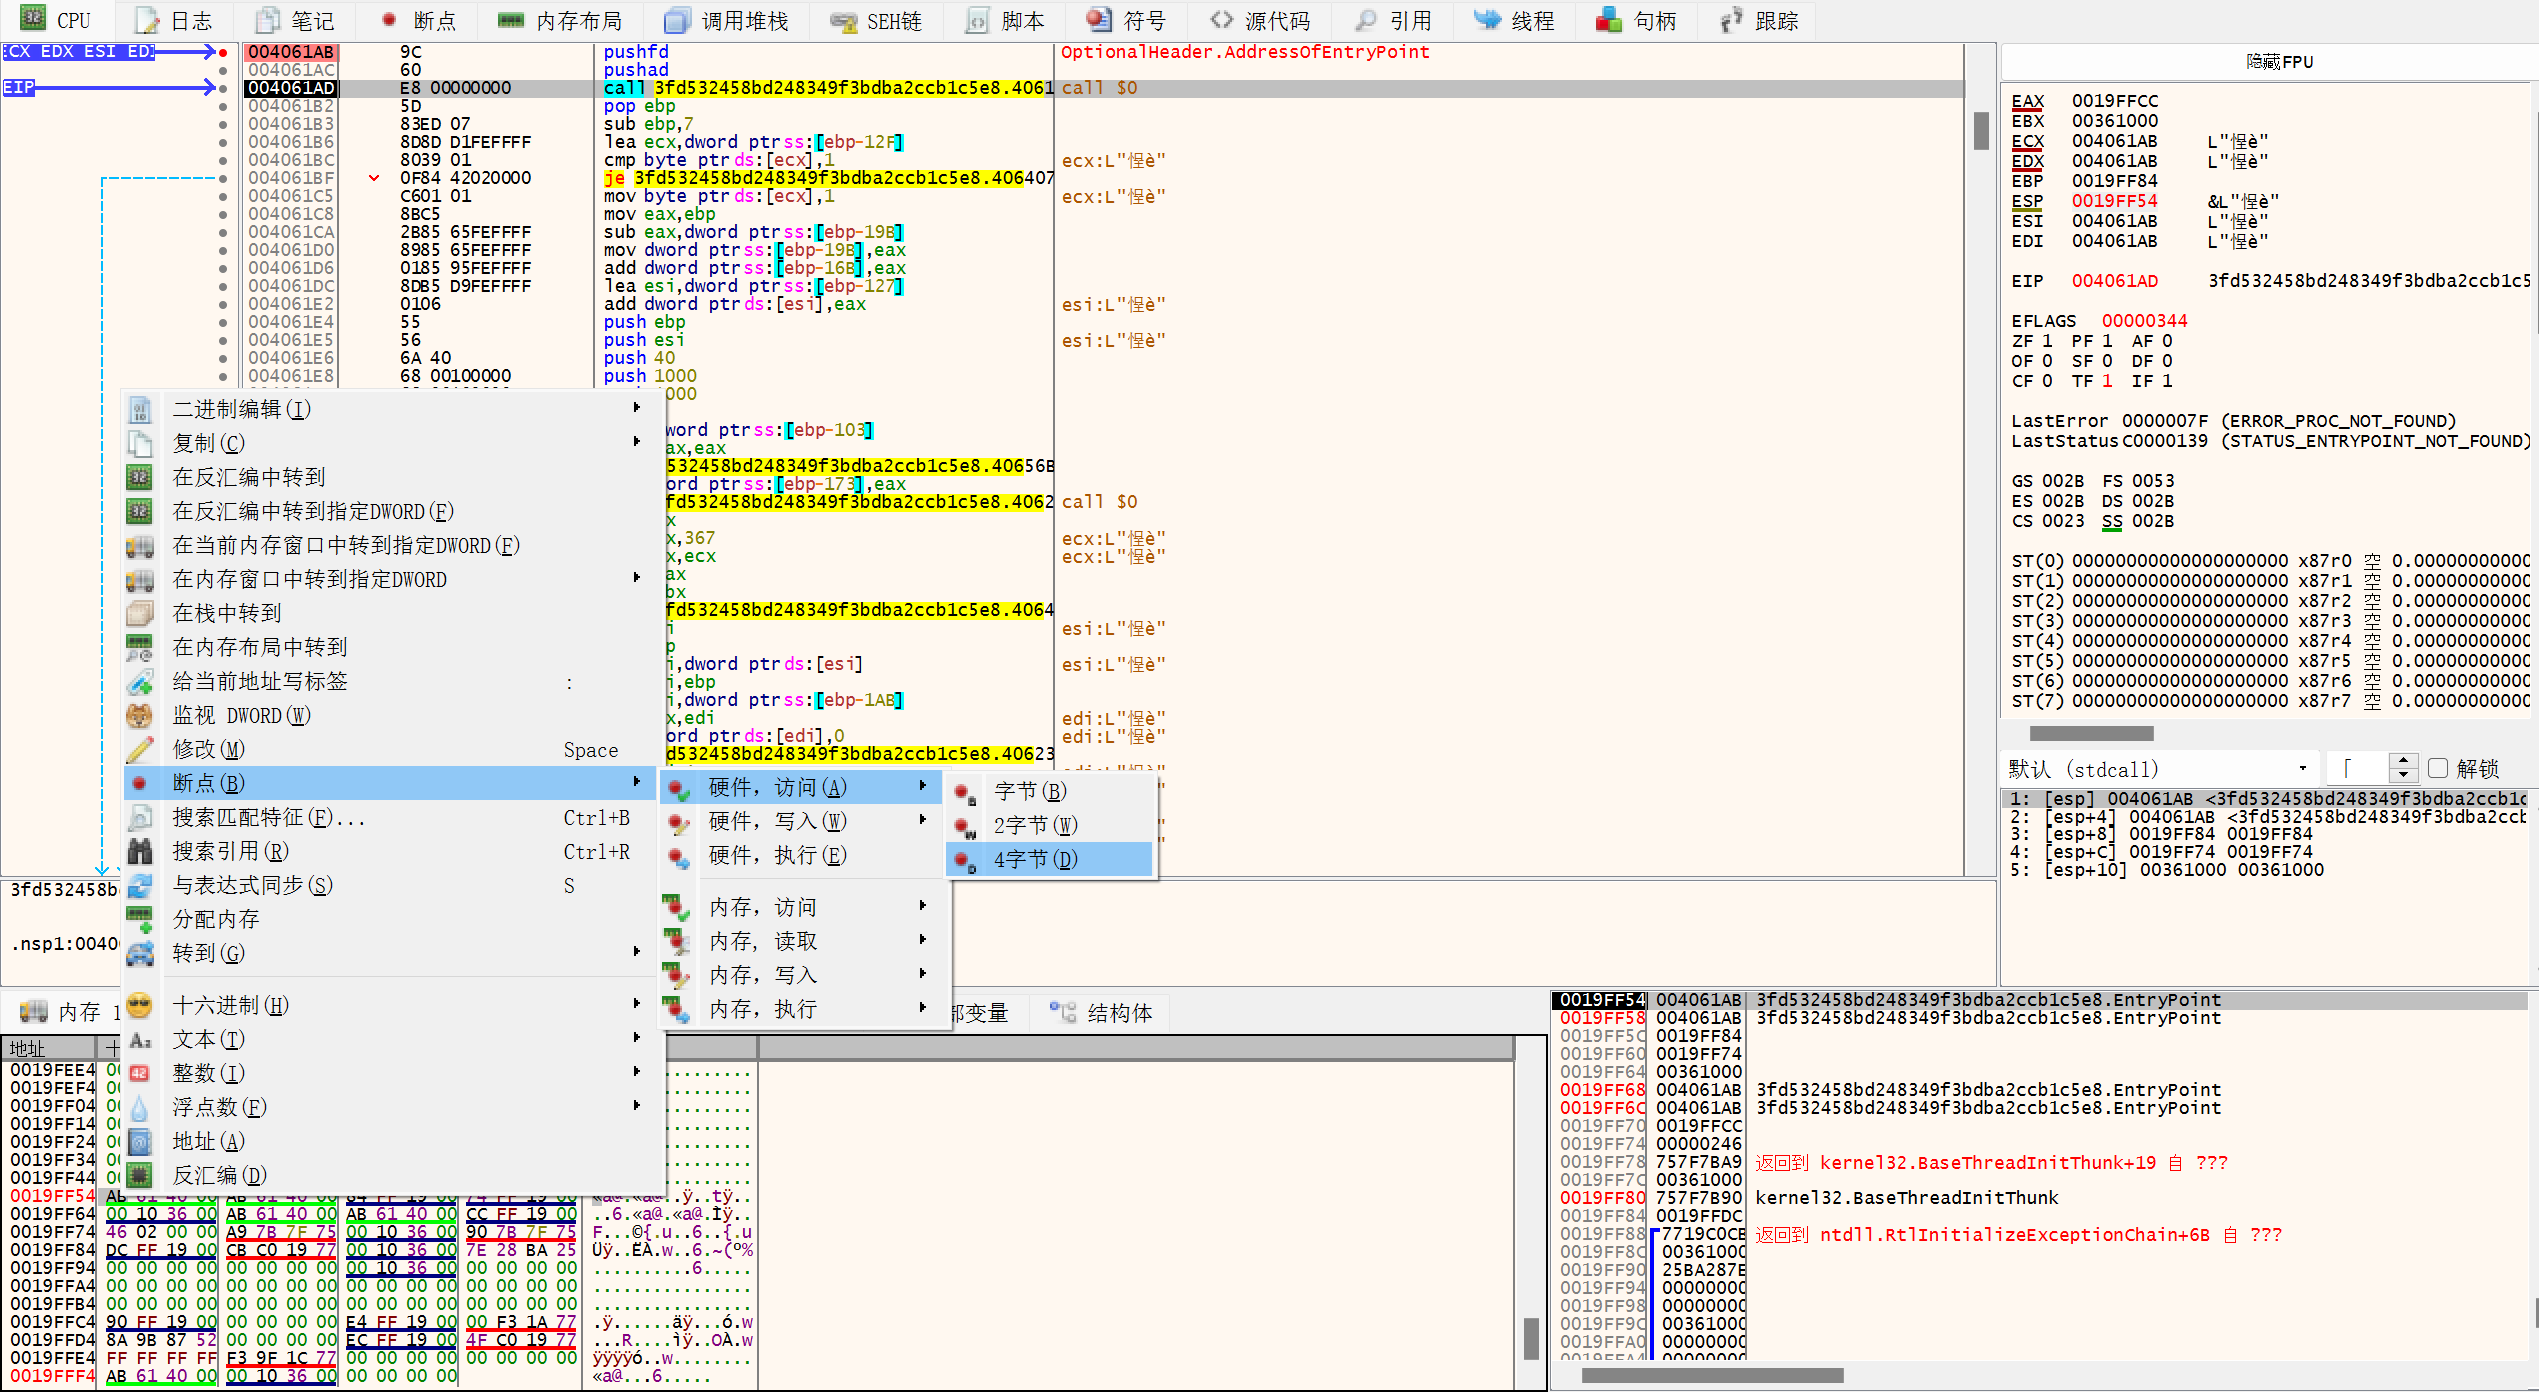This screenshot has width=2539, height=1392.
Task: Toggle the 解锁 checkbox
Action: [2438, 768]
